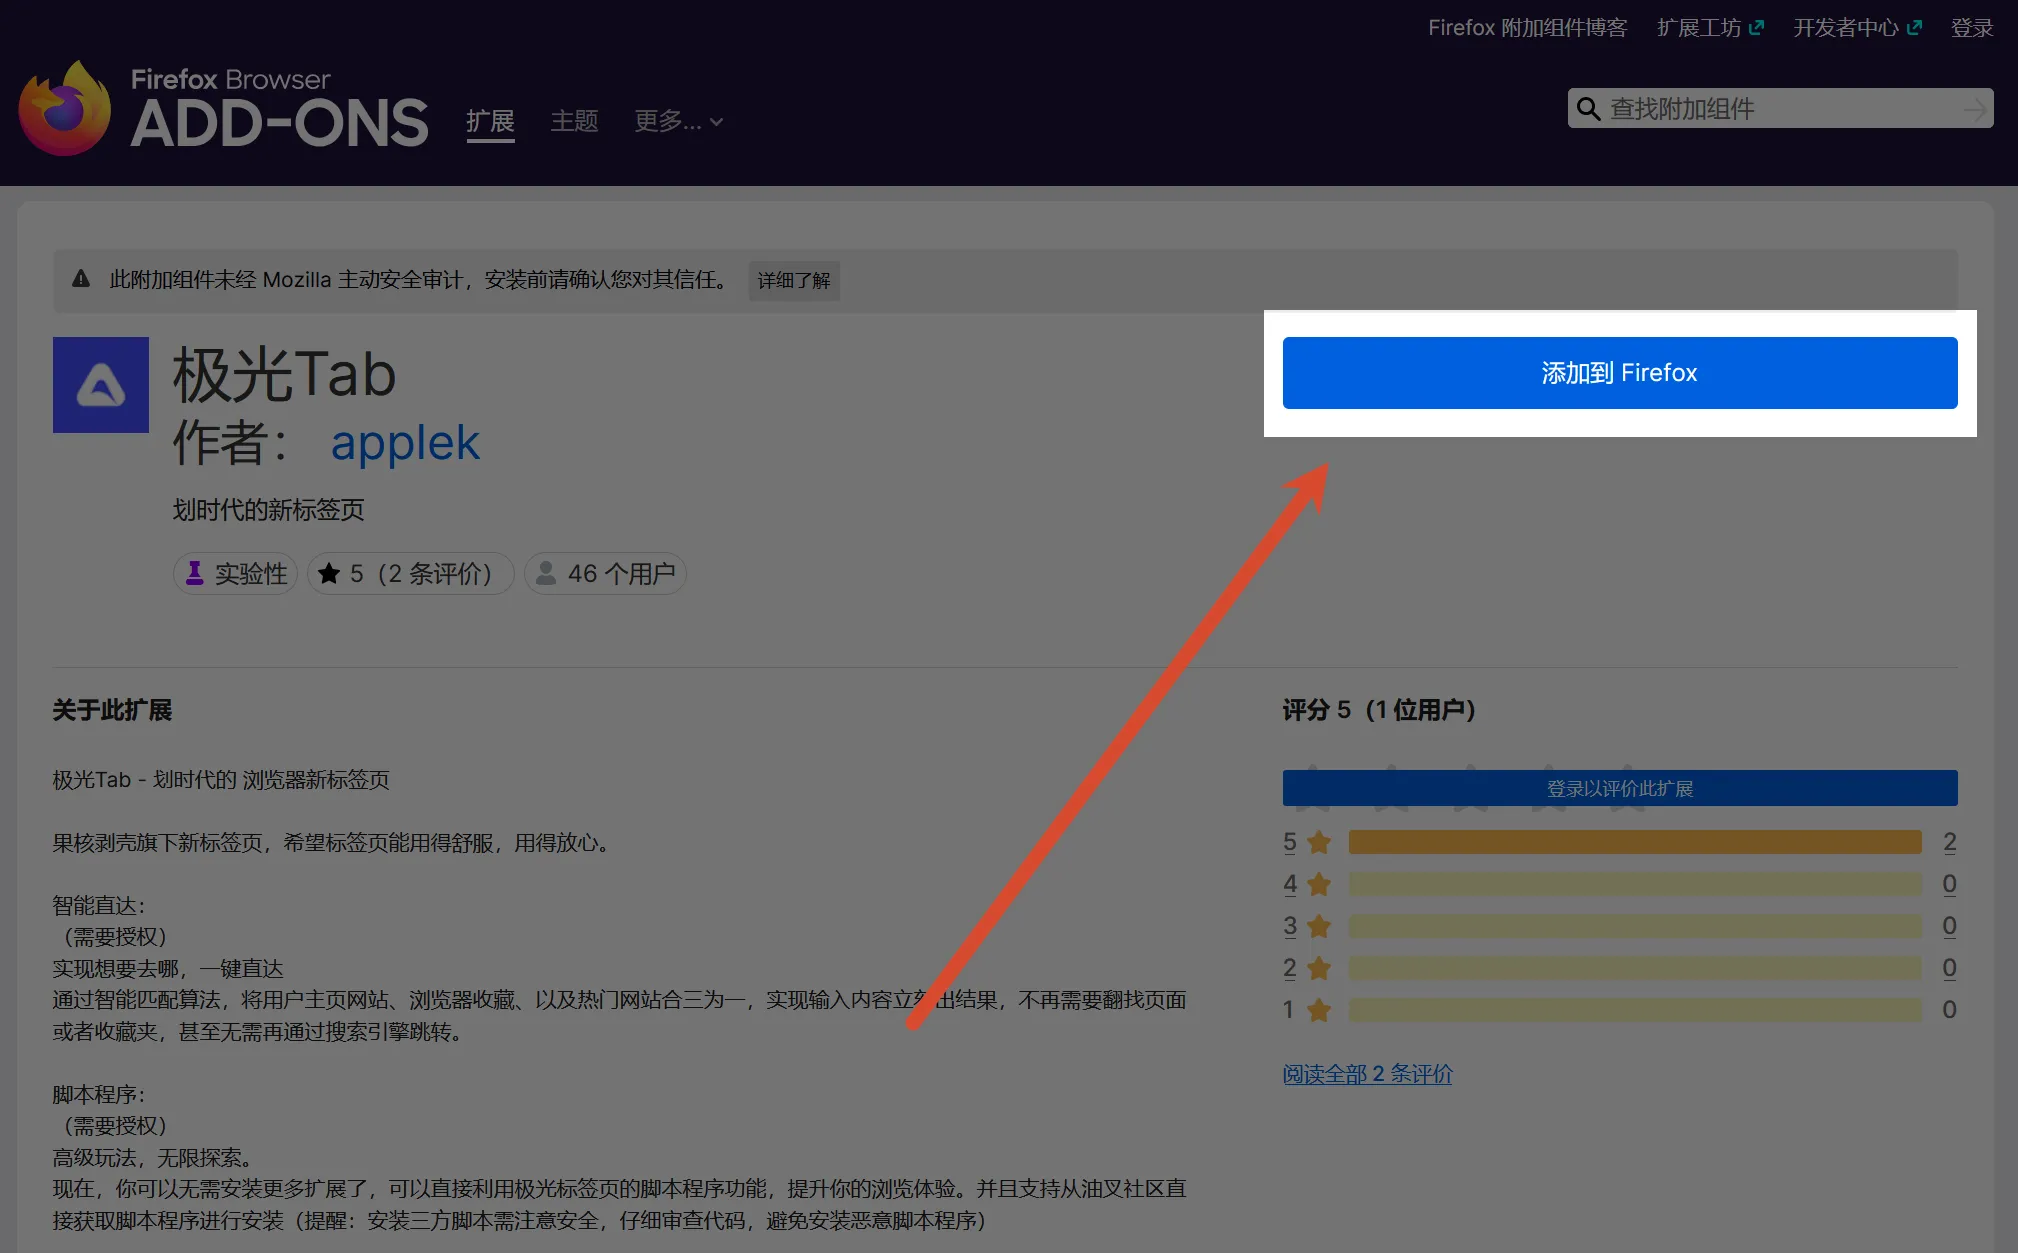The image size is (2018, 1253).
Task: Click the 关于此扩展 heading
Action: click(x=112, y=710)
